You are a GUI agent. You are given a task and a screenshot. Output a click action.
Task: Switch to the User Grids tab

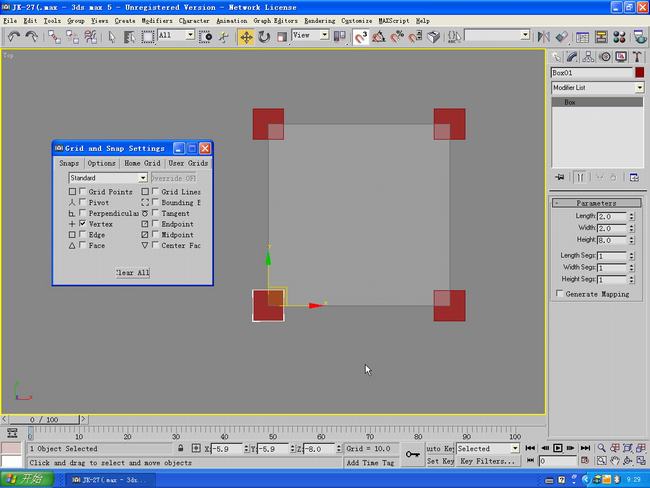point(188,163)
